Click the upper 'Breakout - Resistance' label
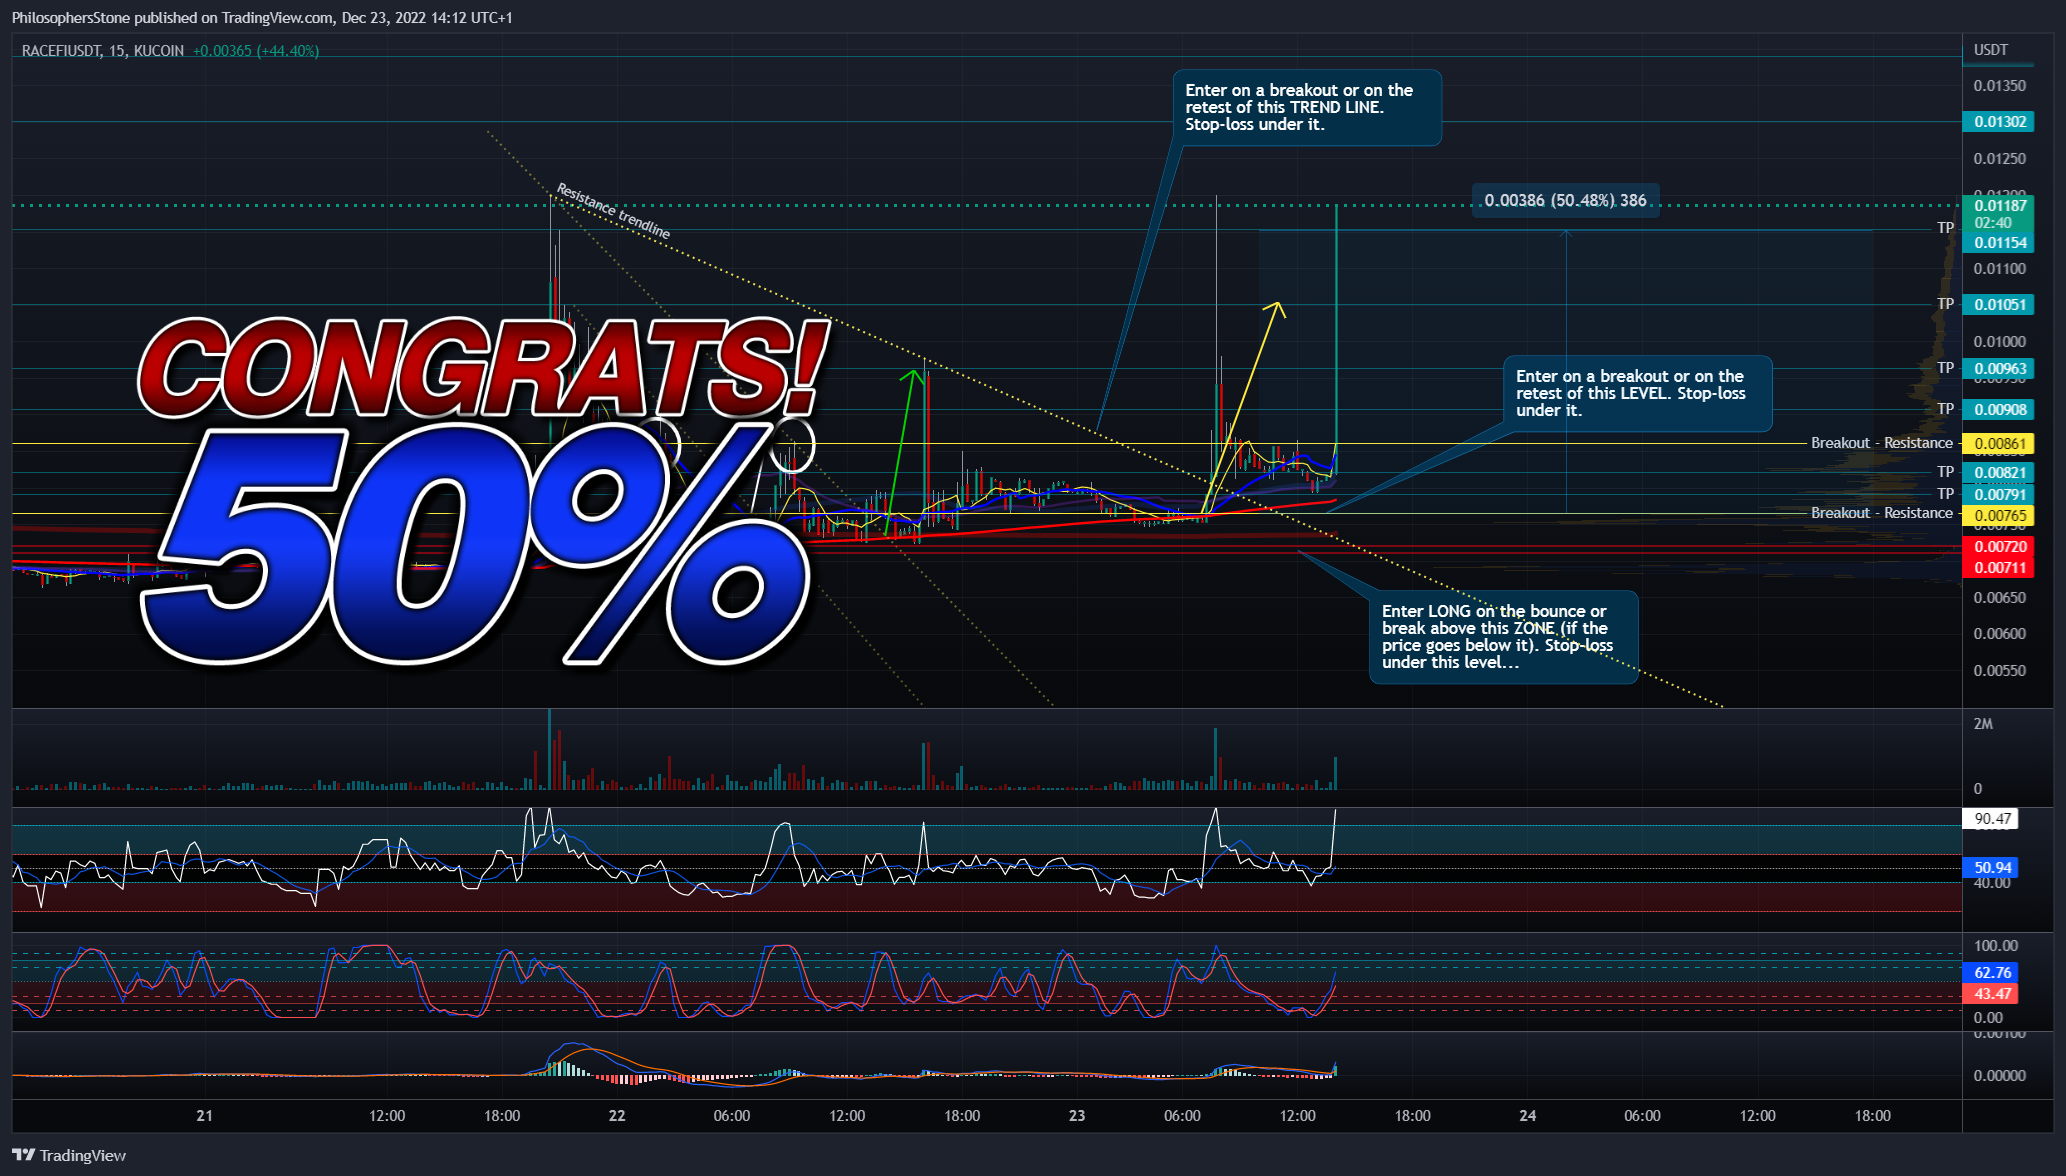2066x1176 pixels. click(x=1881, y=443)
